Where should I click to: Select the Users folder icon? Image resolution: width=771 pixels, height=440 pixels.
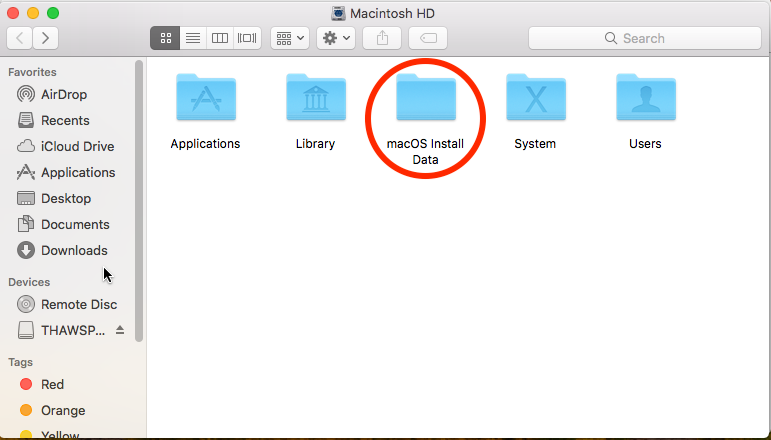(646, 97)
